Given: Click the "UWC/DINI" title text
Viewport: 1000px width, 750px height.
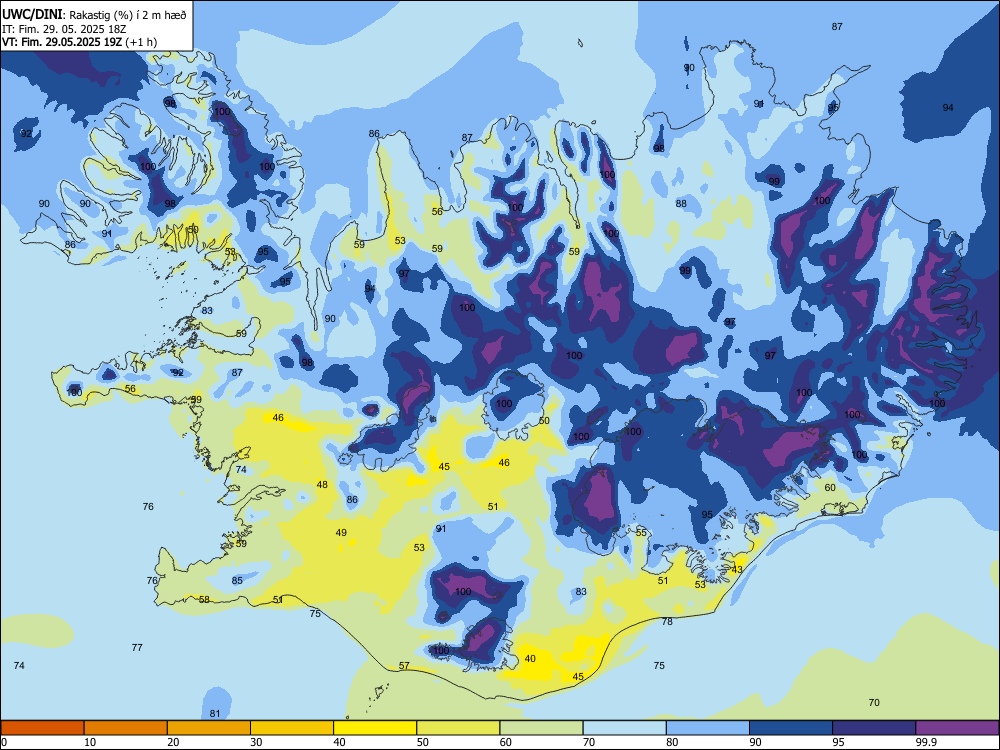Looking at the screenshot, I should pyautogui.click(x=32, y=15).
